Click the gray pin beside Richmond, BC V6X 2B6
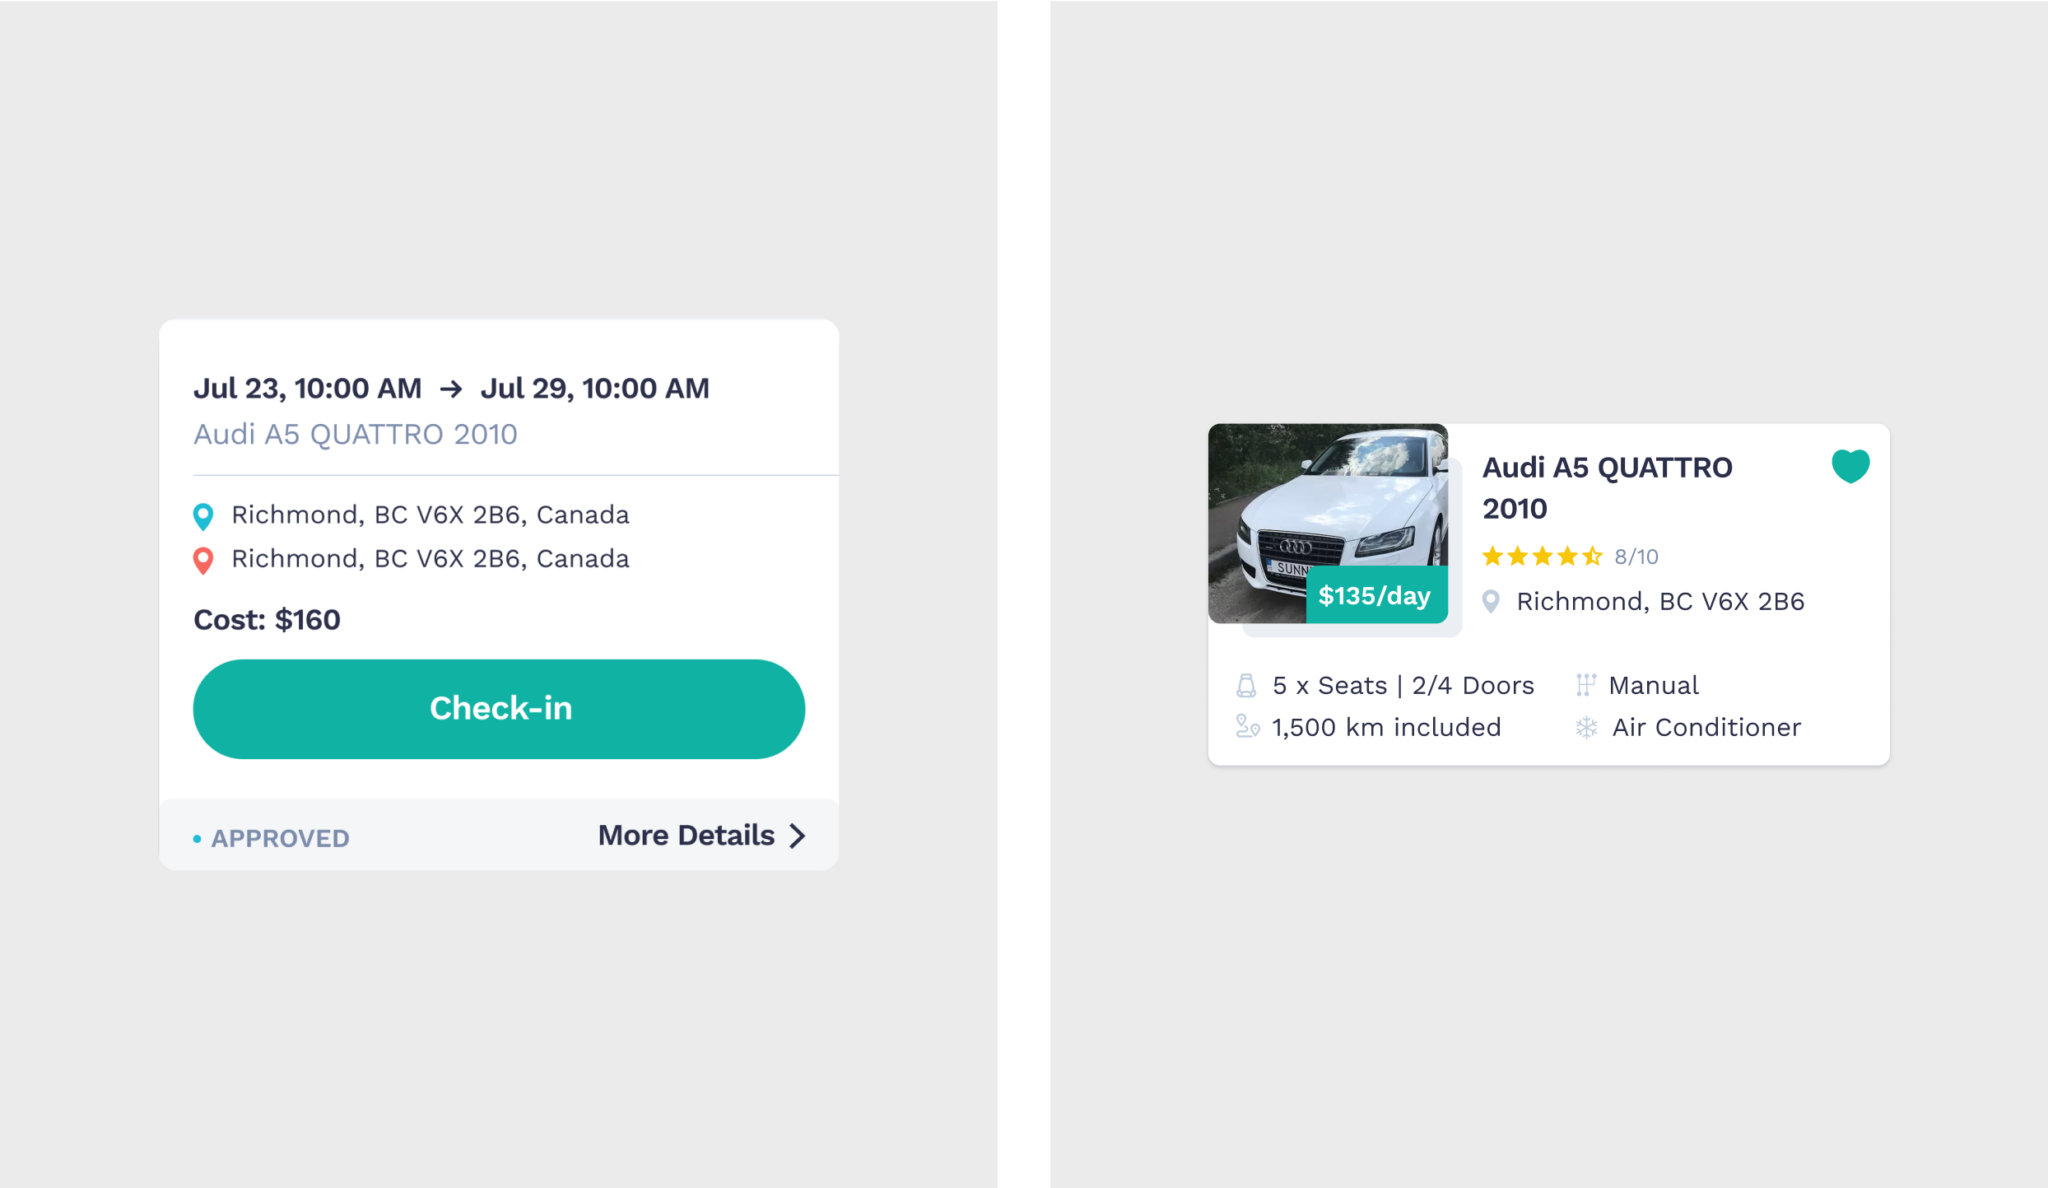This screenshot has height=1188, width=2048. tap(1490, 602)
